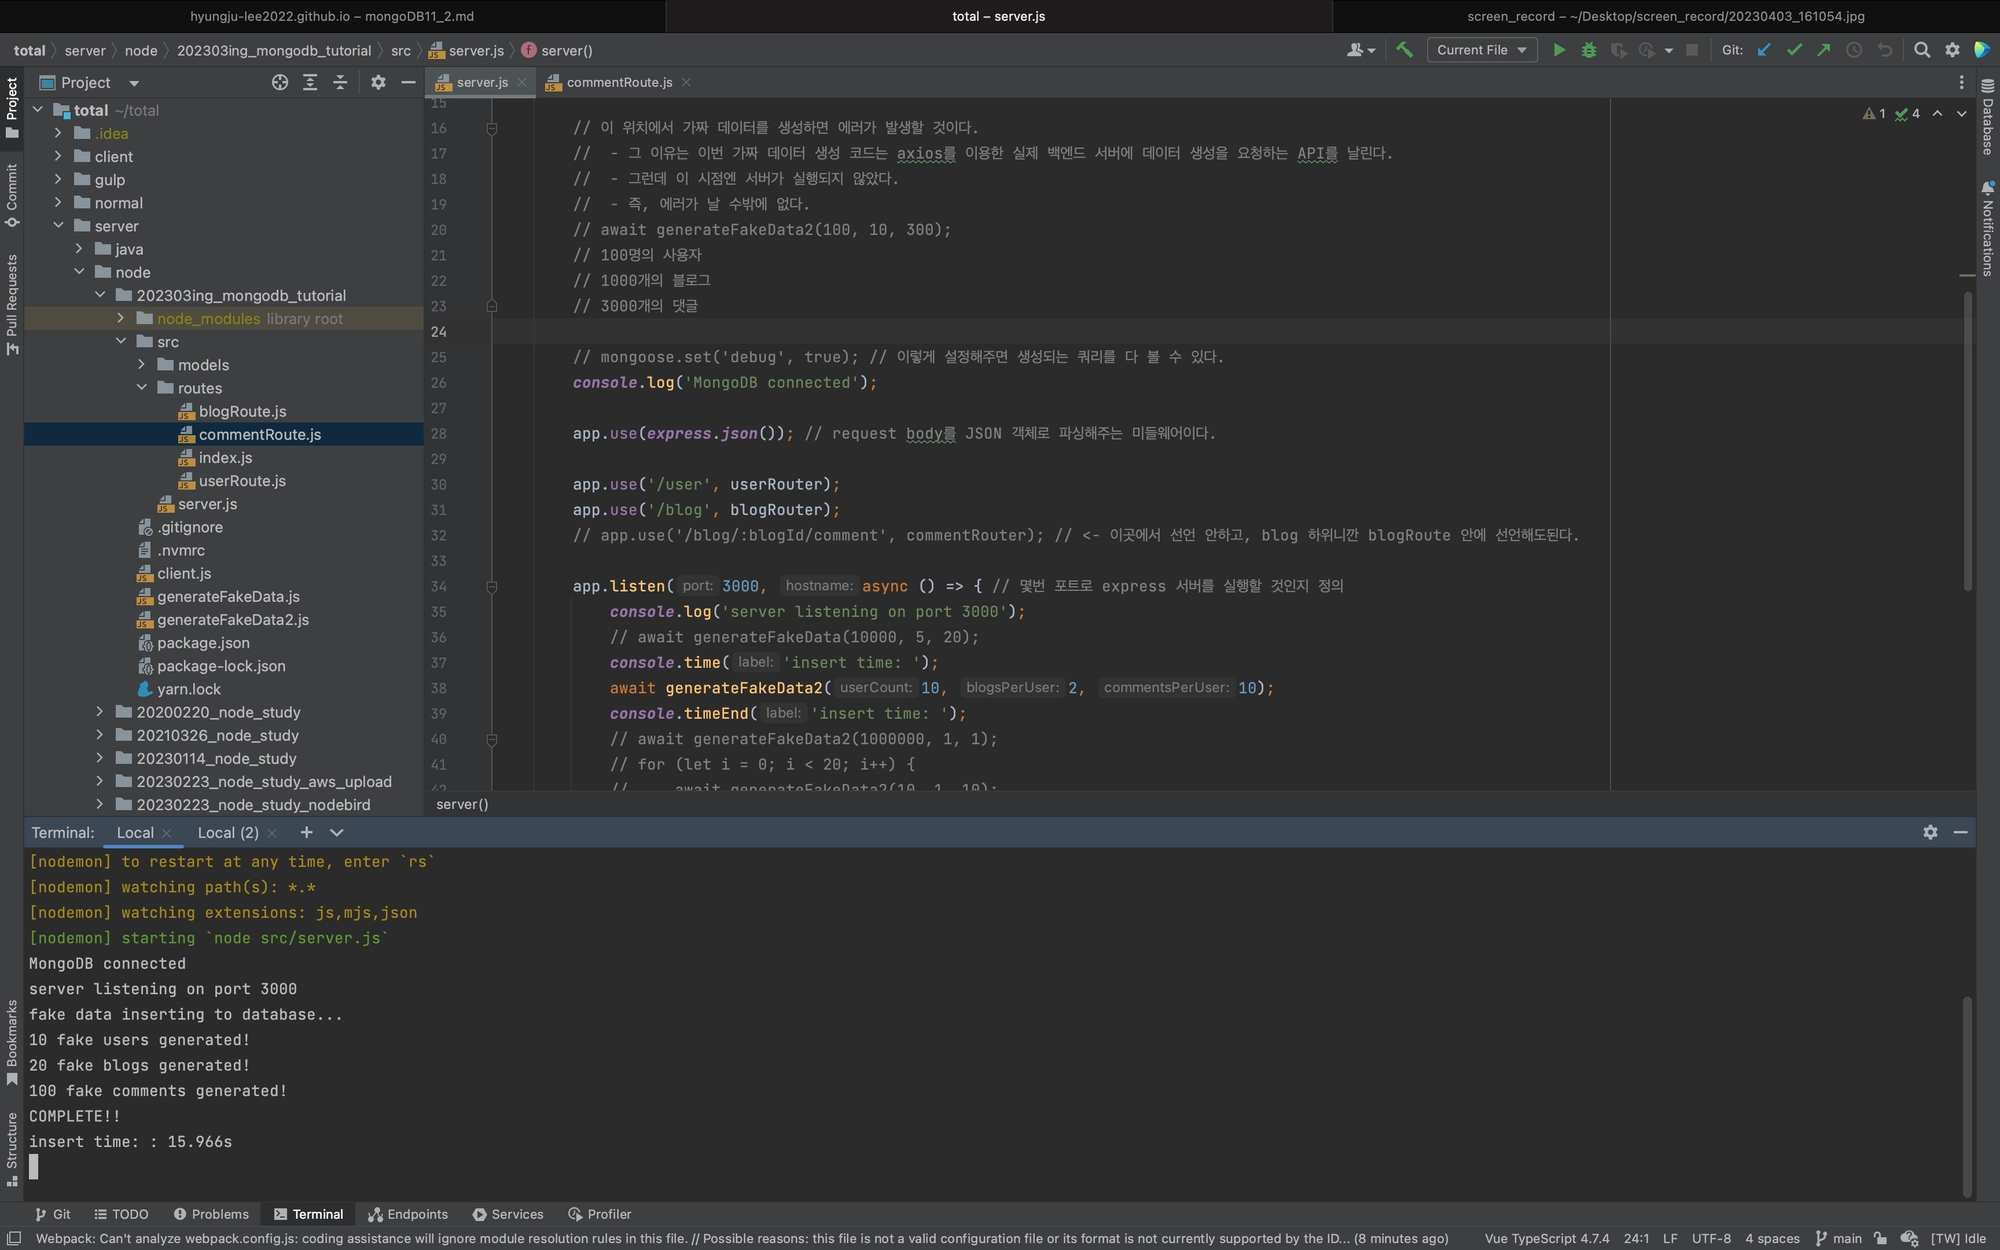Stop the running process in the toolbar
This screenshot has width=2000, height=1250.
click(x=1692, y=50)
